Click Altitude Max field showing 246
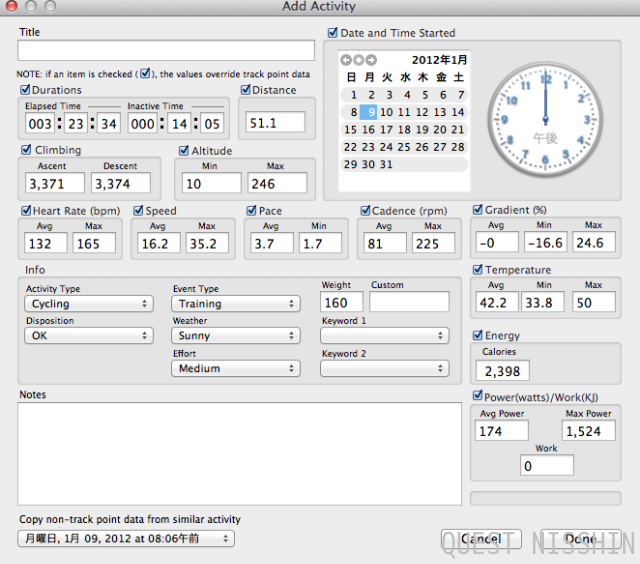The width and height of the screenshot is (640, 564). 277,183
